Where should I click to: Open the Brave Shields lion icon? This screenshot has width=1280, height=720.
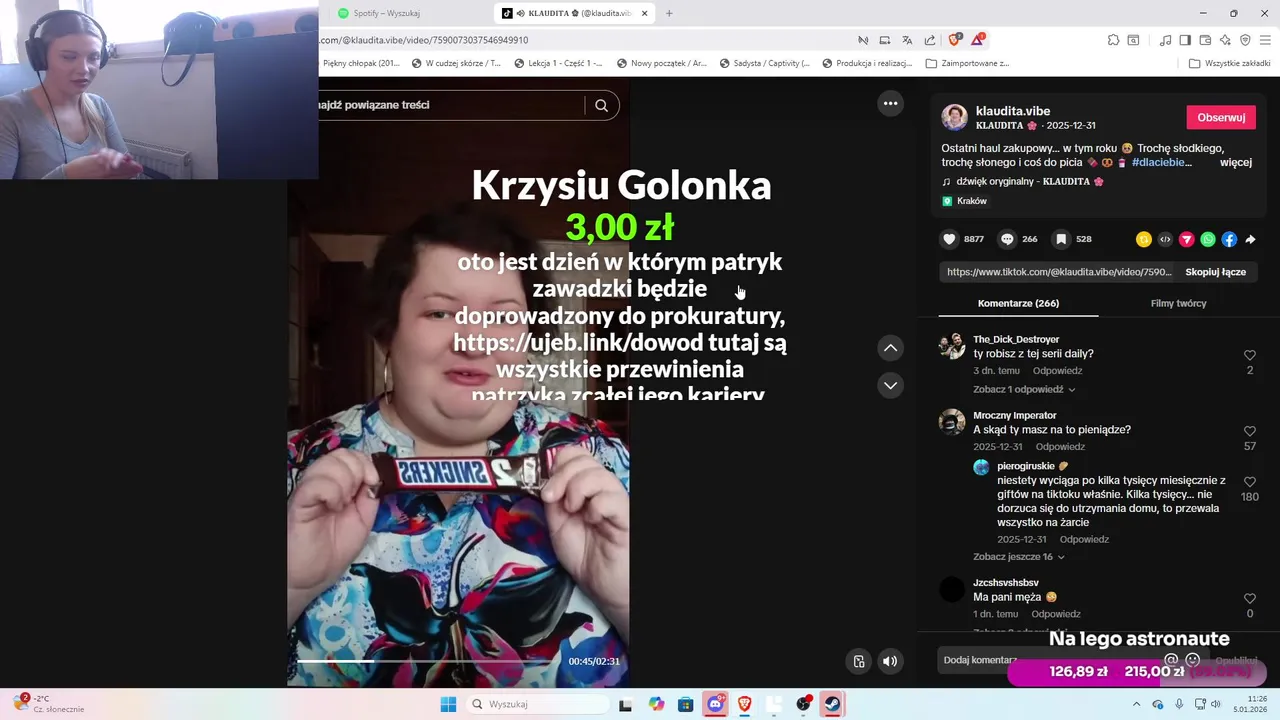[x=955, y=40]
